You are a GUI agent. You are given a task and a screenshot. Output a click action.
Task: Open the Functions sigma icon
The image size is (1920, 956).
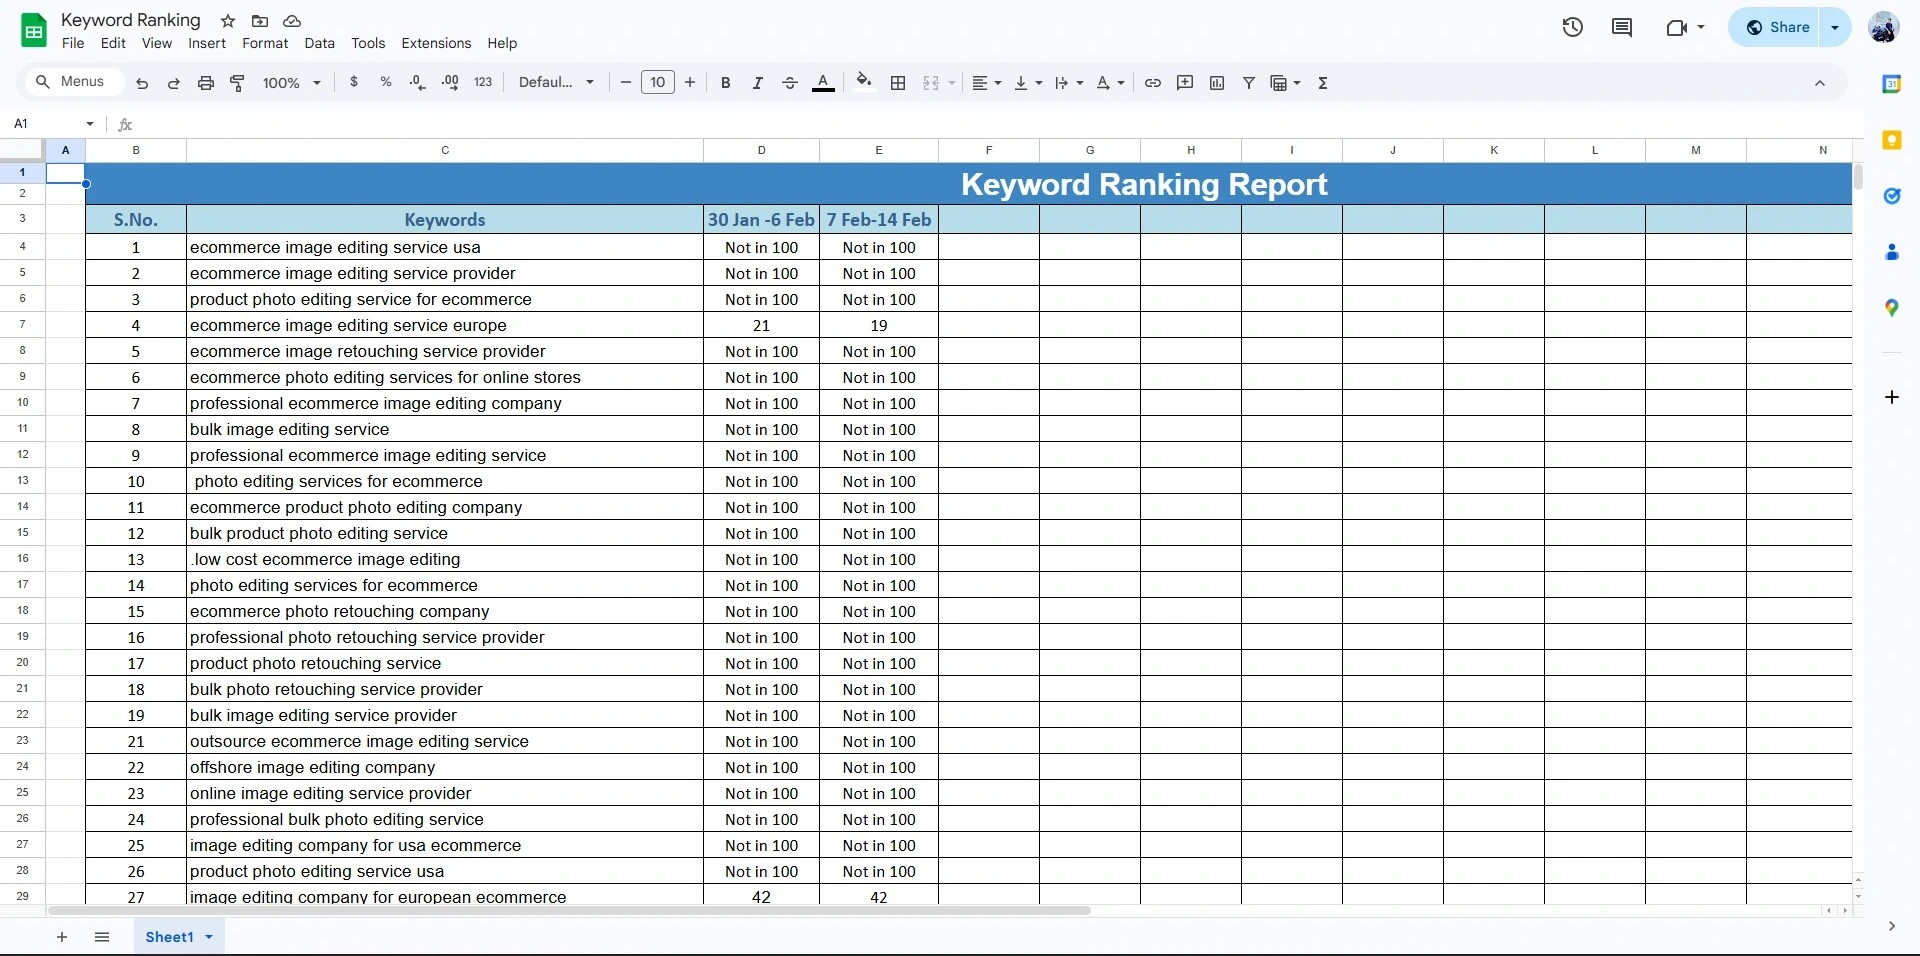(1323, 83)
